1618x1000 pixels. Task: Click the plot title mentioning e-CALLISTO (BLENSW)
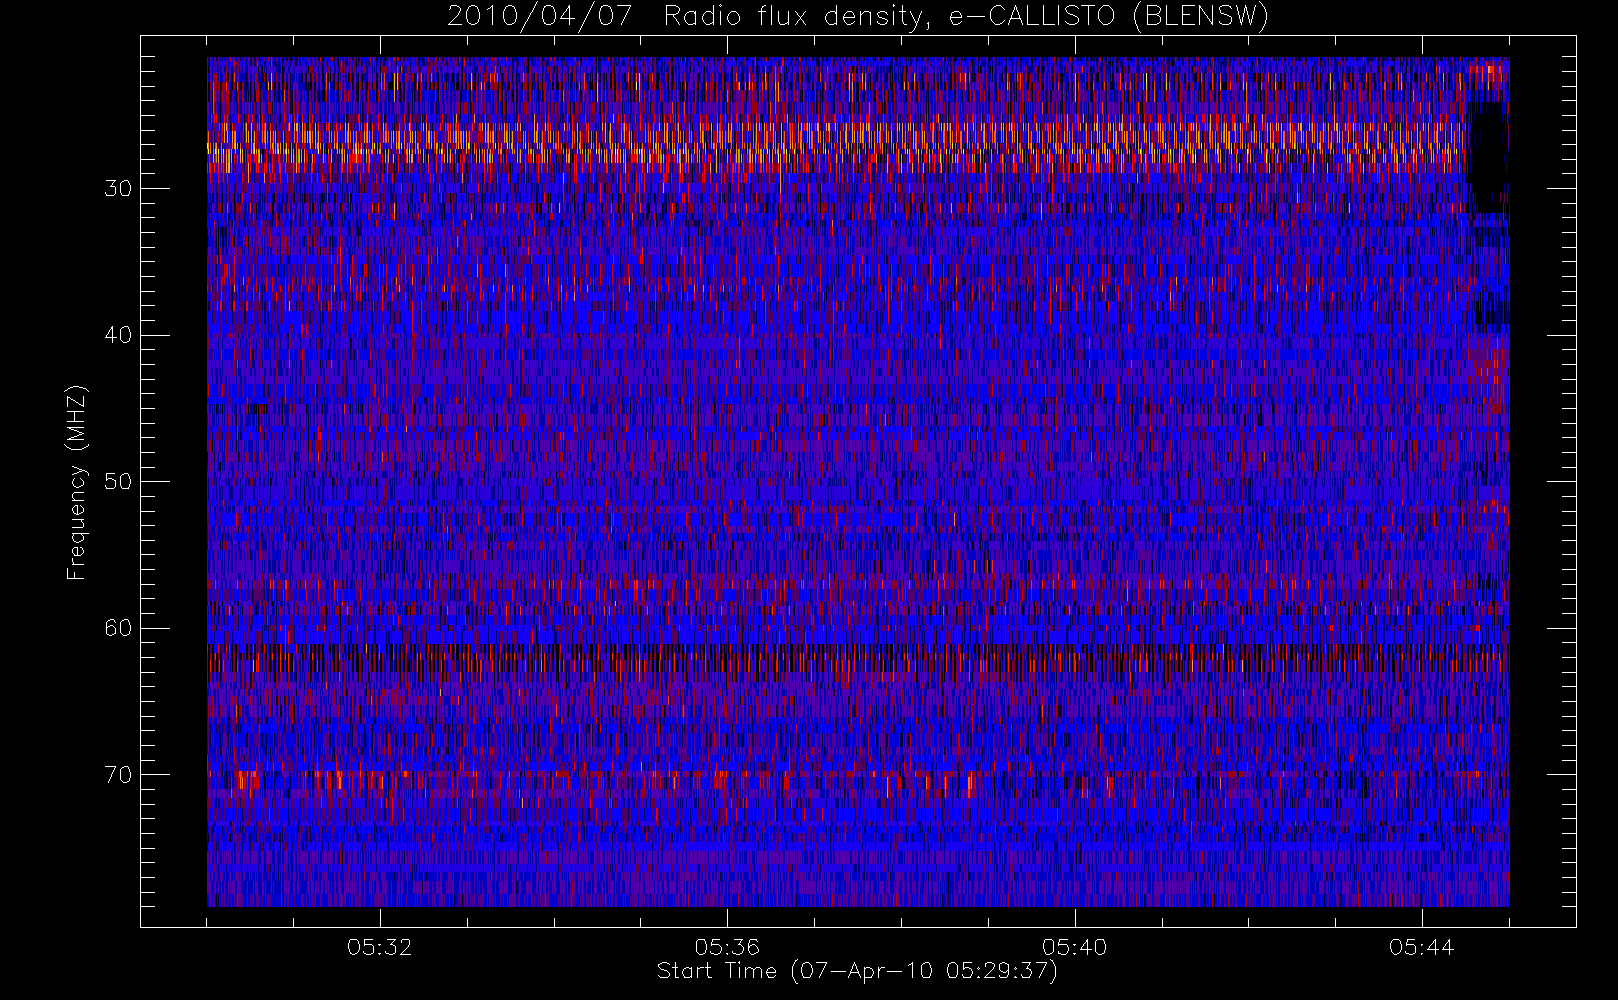pyautogui.click(x=858, y=16)
